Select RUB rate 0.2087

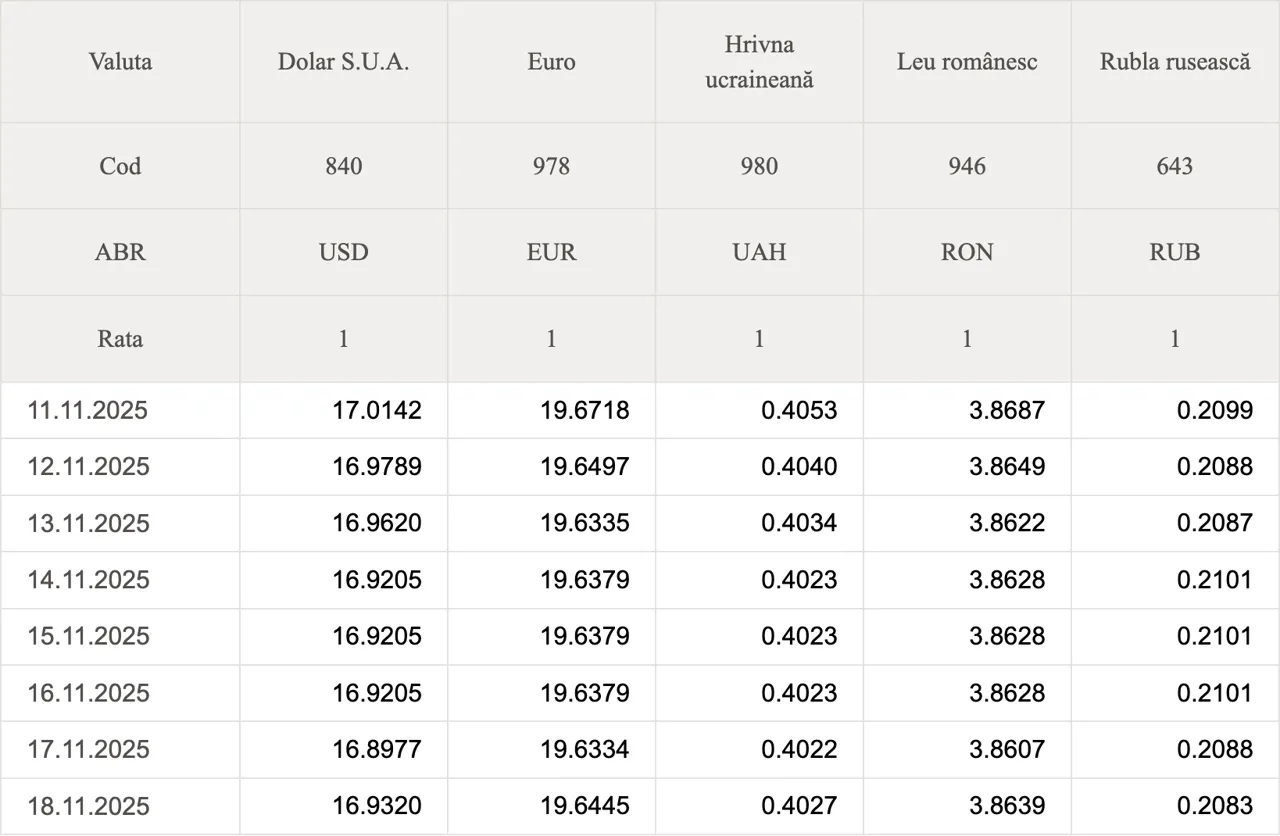(1214, 523)
